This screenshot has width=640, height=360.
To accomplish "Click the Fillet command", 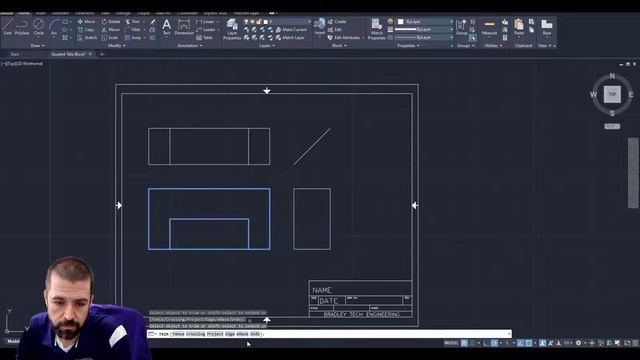I will click(133, 29).
